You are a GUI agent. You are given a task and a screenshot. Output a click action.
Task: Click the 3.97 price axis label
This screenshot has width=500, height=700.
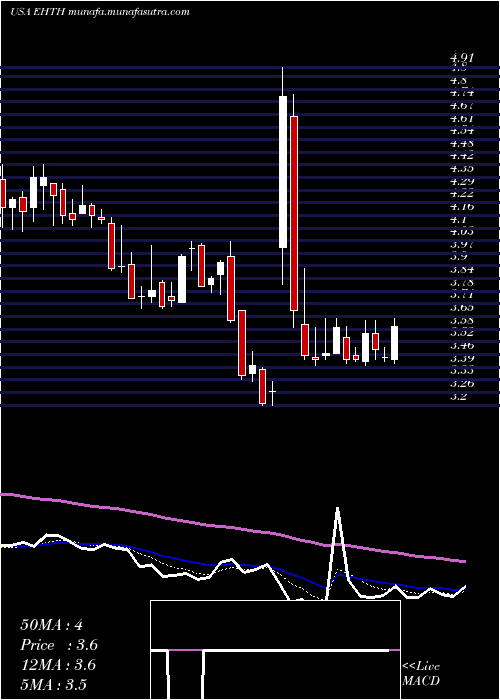(462, 245)
